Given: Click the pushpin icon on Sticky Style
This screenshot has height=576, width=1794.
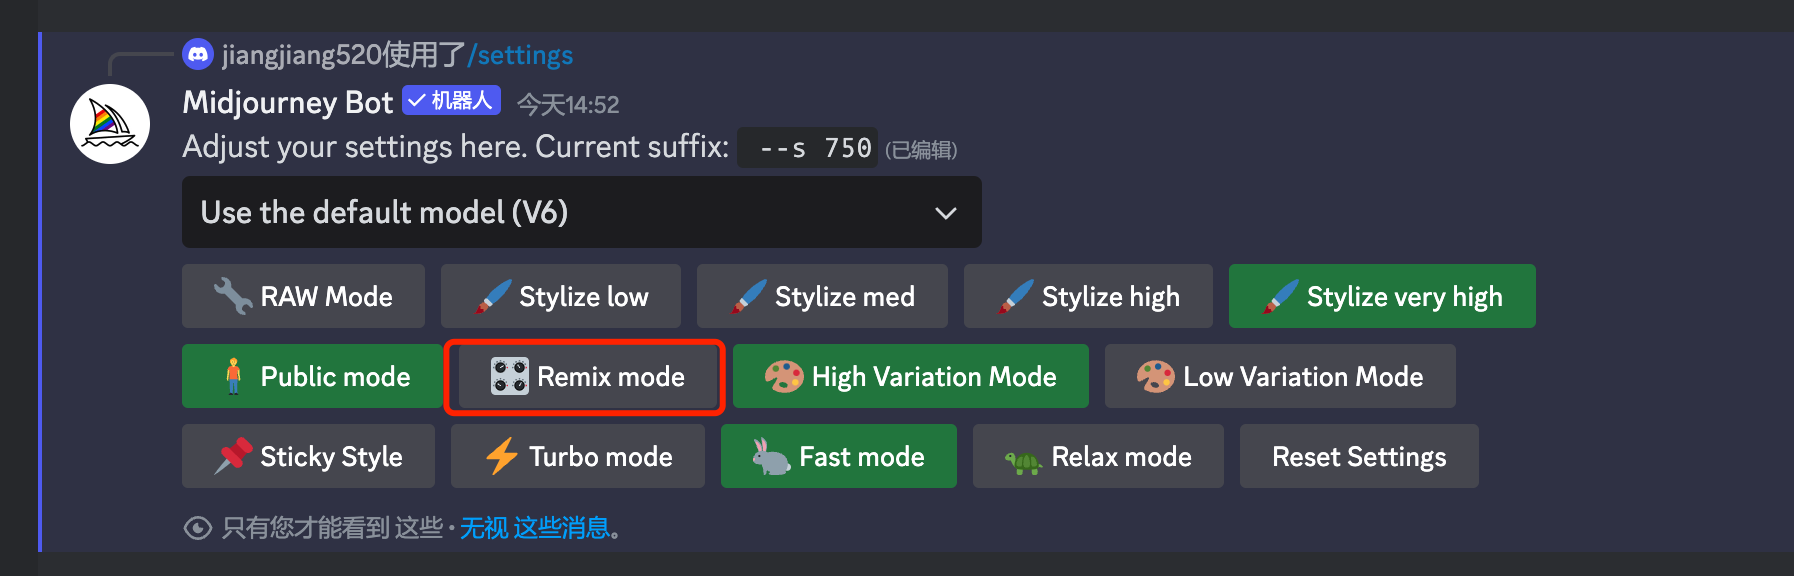Looking at the screenshot, I should 234,456.
